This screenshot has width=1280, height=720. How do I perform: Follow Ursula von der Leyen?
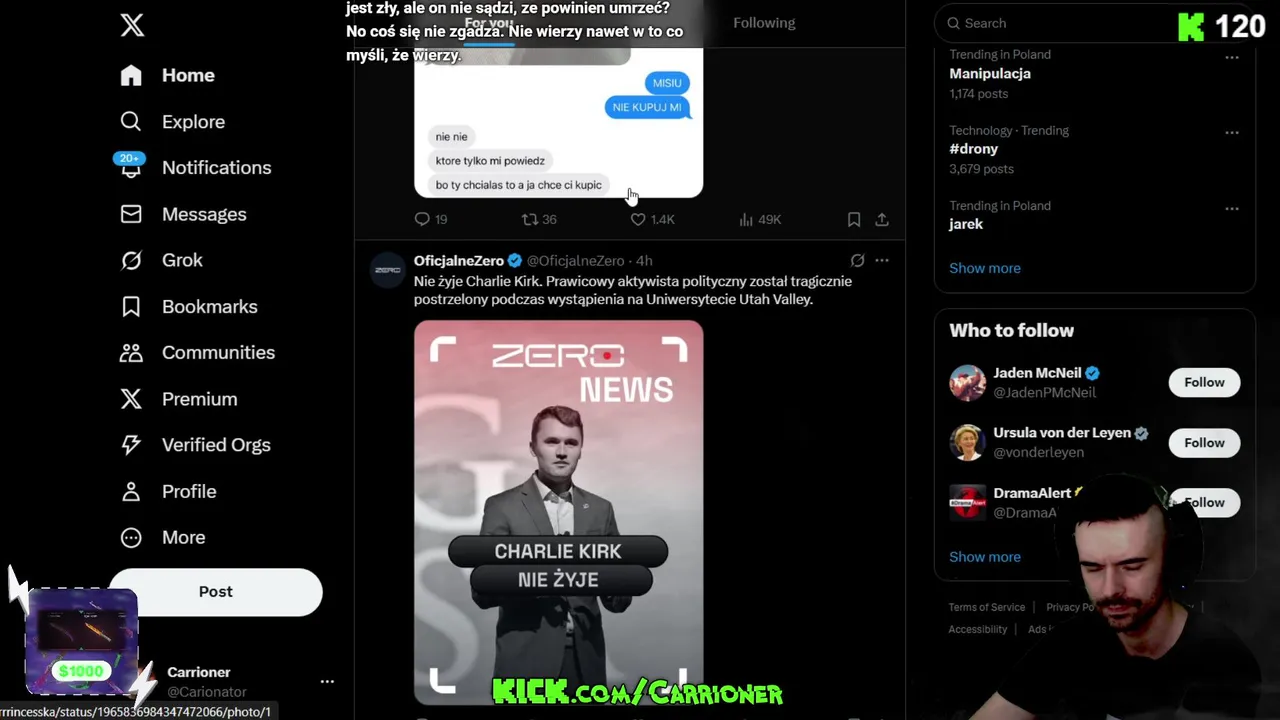pyautogui.click(x=1204, y=442)
